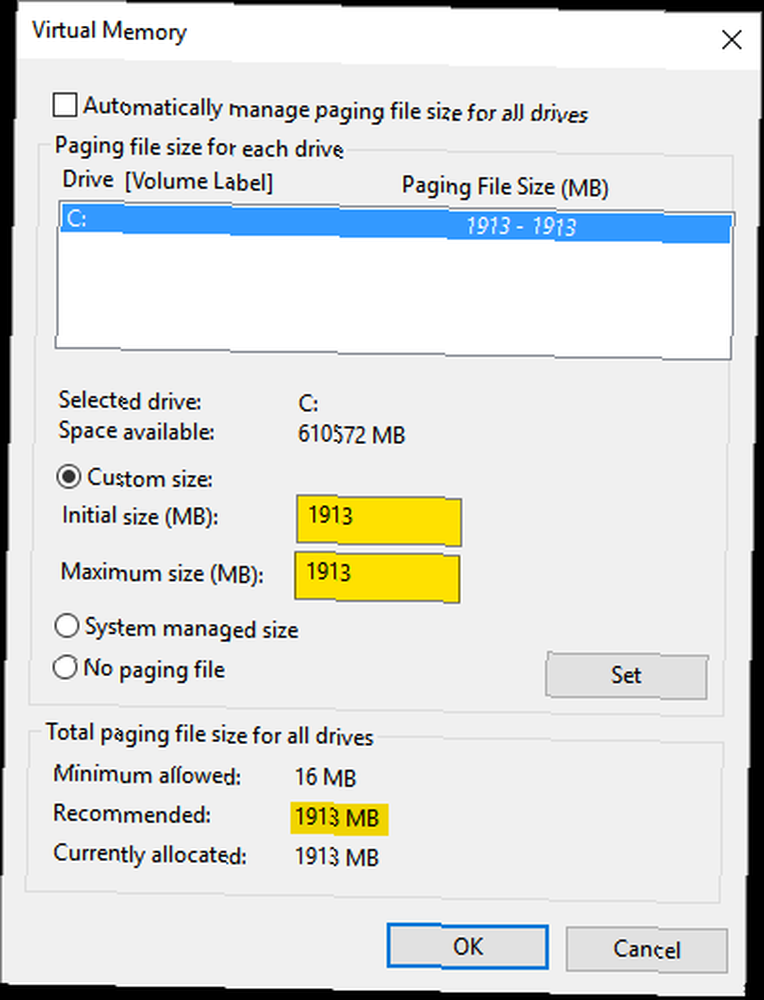Close the Virtual Memory dialog with X
Viewport: 764px width, 1000px height.
pos(731,40)
